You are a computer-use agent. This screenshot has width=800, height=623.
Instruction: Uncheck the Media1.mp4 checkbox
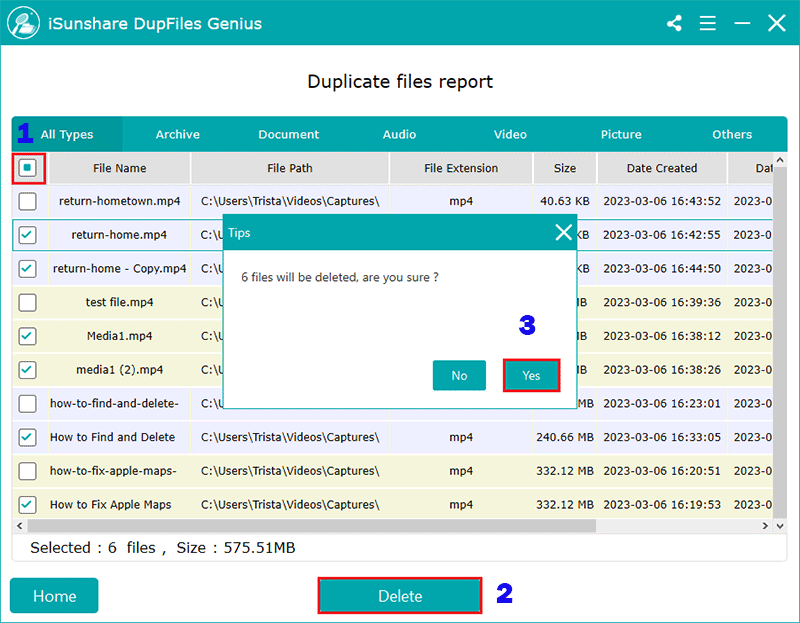[x=28, y=336]
